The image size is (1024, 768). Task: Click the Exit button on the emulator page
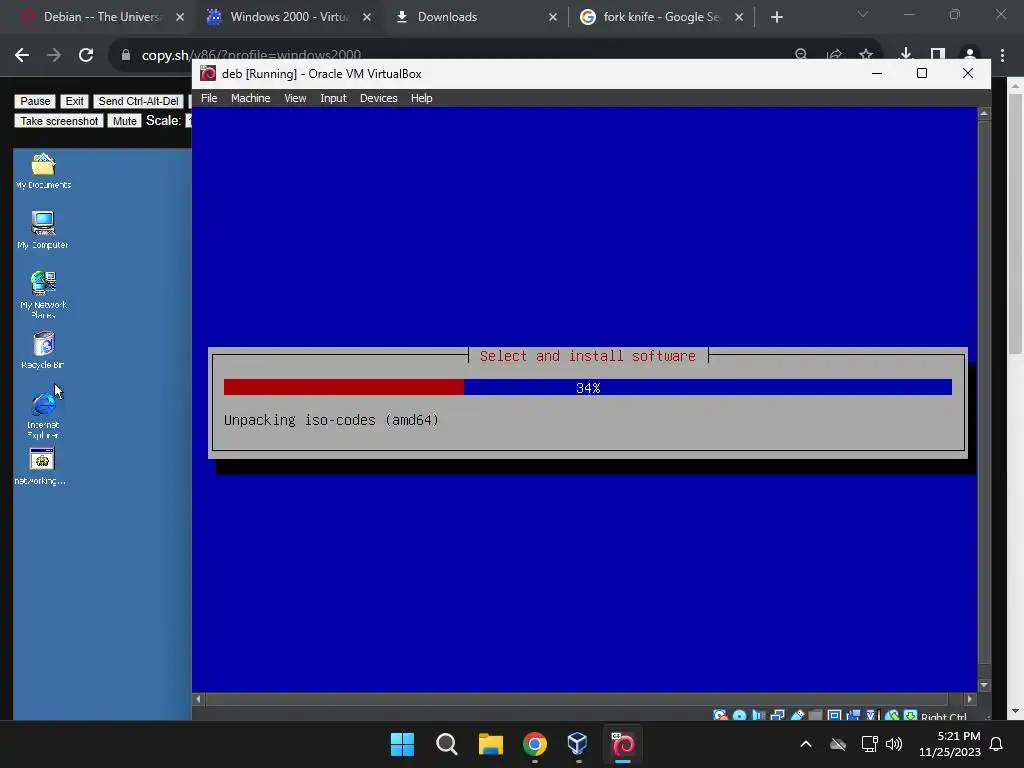pos(74,101)
